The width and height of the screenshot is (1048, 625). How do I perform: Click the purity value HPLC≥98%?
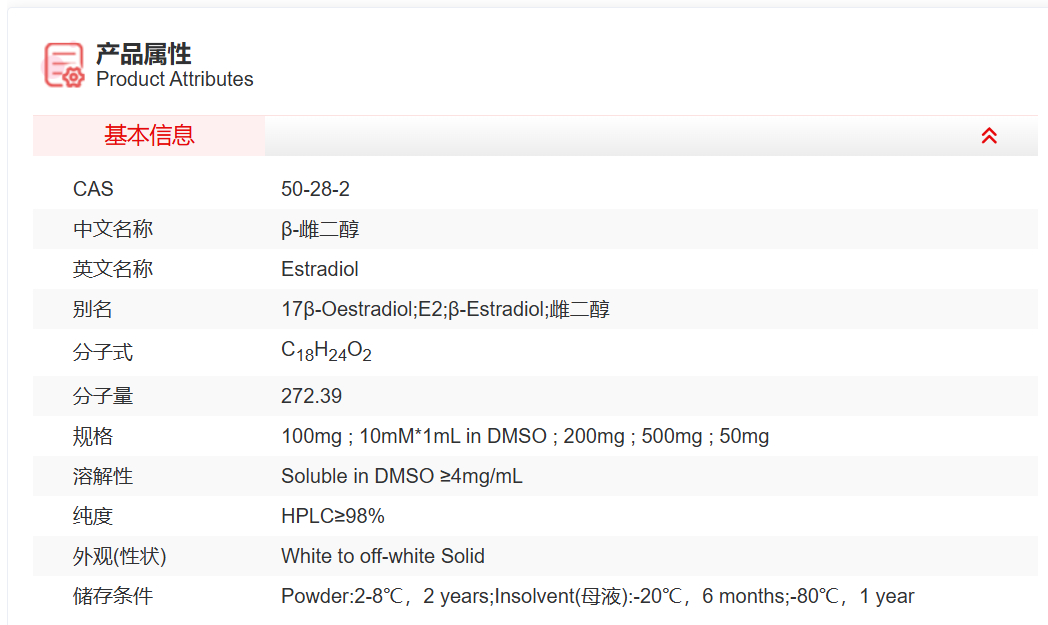tap(332, 516)
